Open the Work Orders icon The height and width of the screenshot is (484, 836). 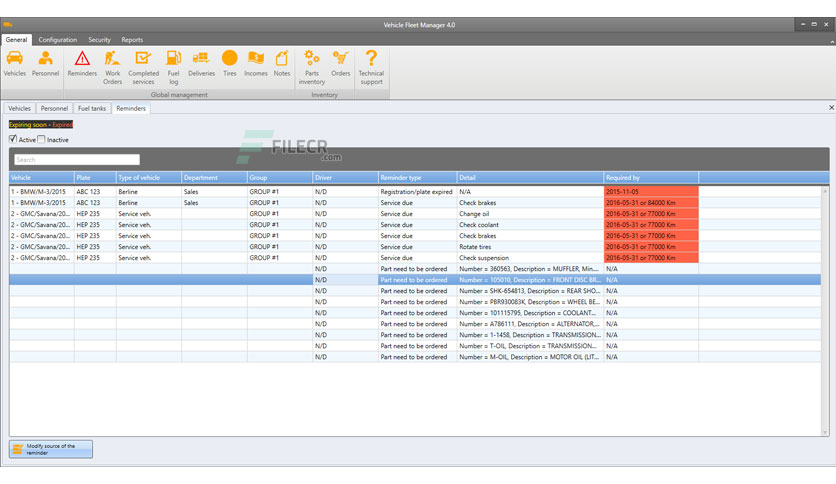[112, 68]
